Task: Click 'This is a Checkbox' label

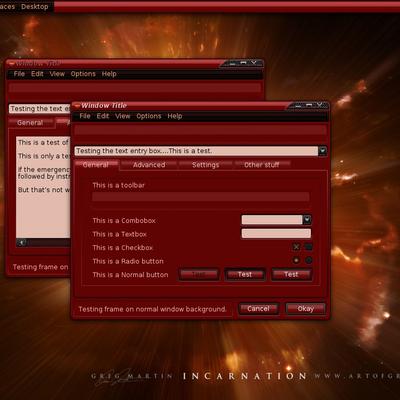Action: 123,248
